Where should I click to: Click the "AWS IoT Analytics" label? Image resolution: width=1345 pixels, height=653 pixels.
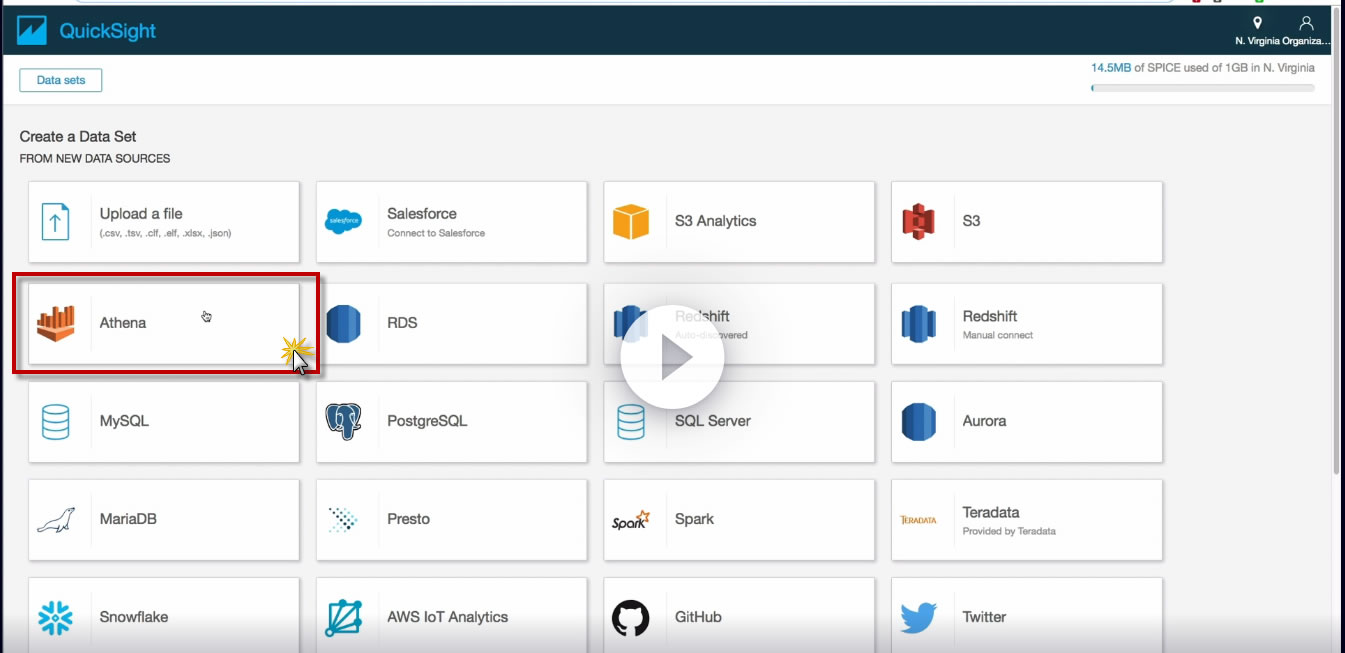(448, 617)
